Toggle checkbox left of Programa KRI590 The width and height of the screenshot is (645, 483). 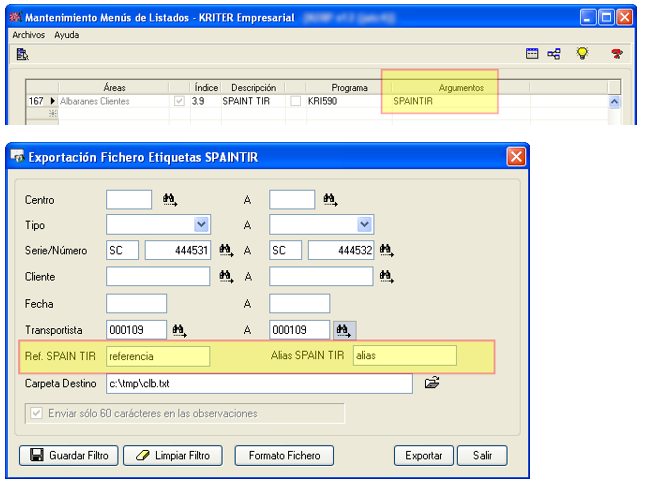pos(295,102)
